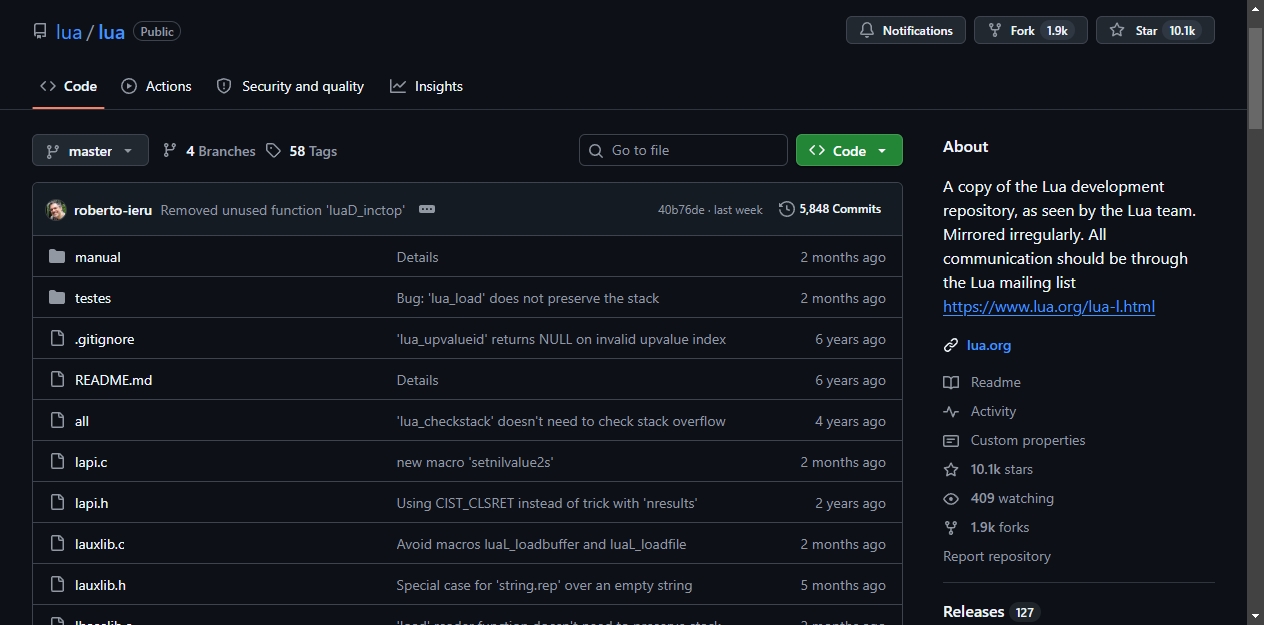This screenshot has width=1264, height=625.
Task: View the 10.1k stars list
Action: 988,469
